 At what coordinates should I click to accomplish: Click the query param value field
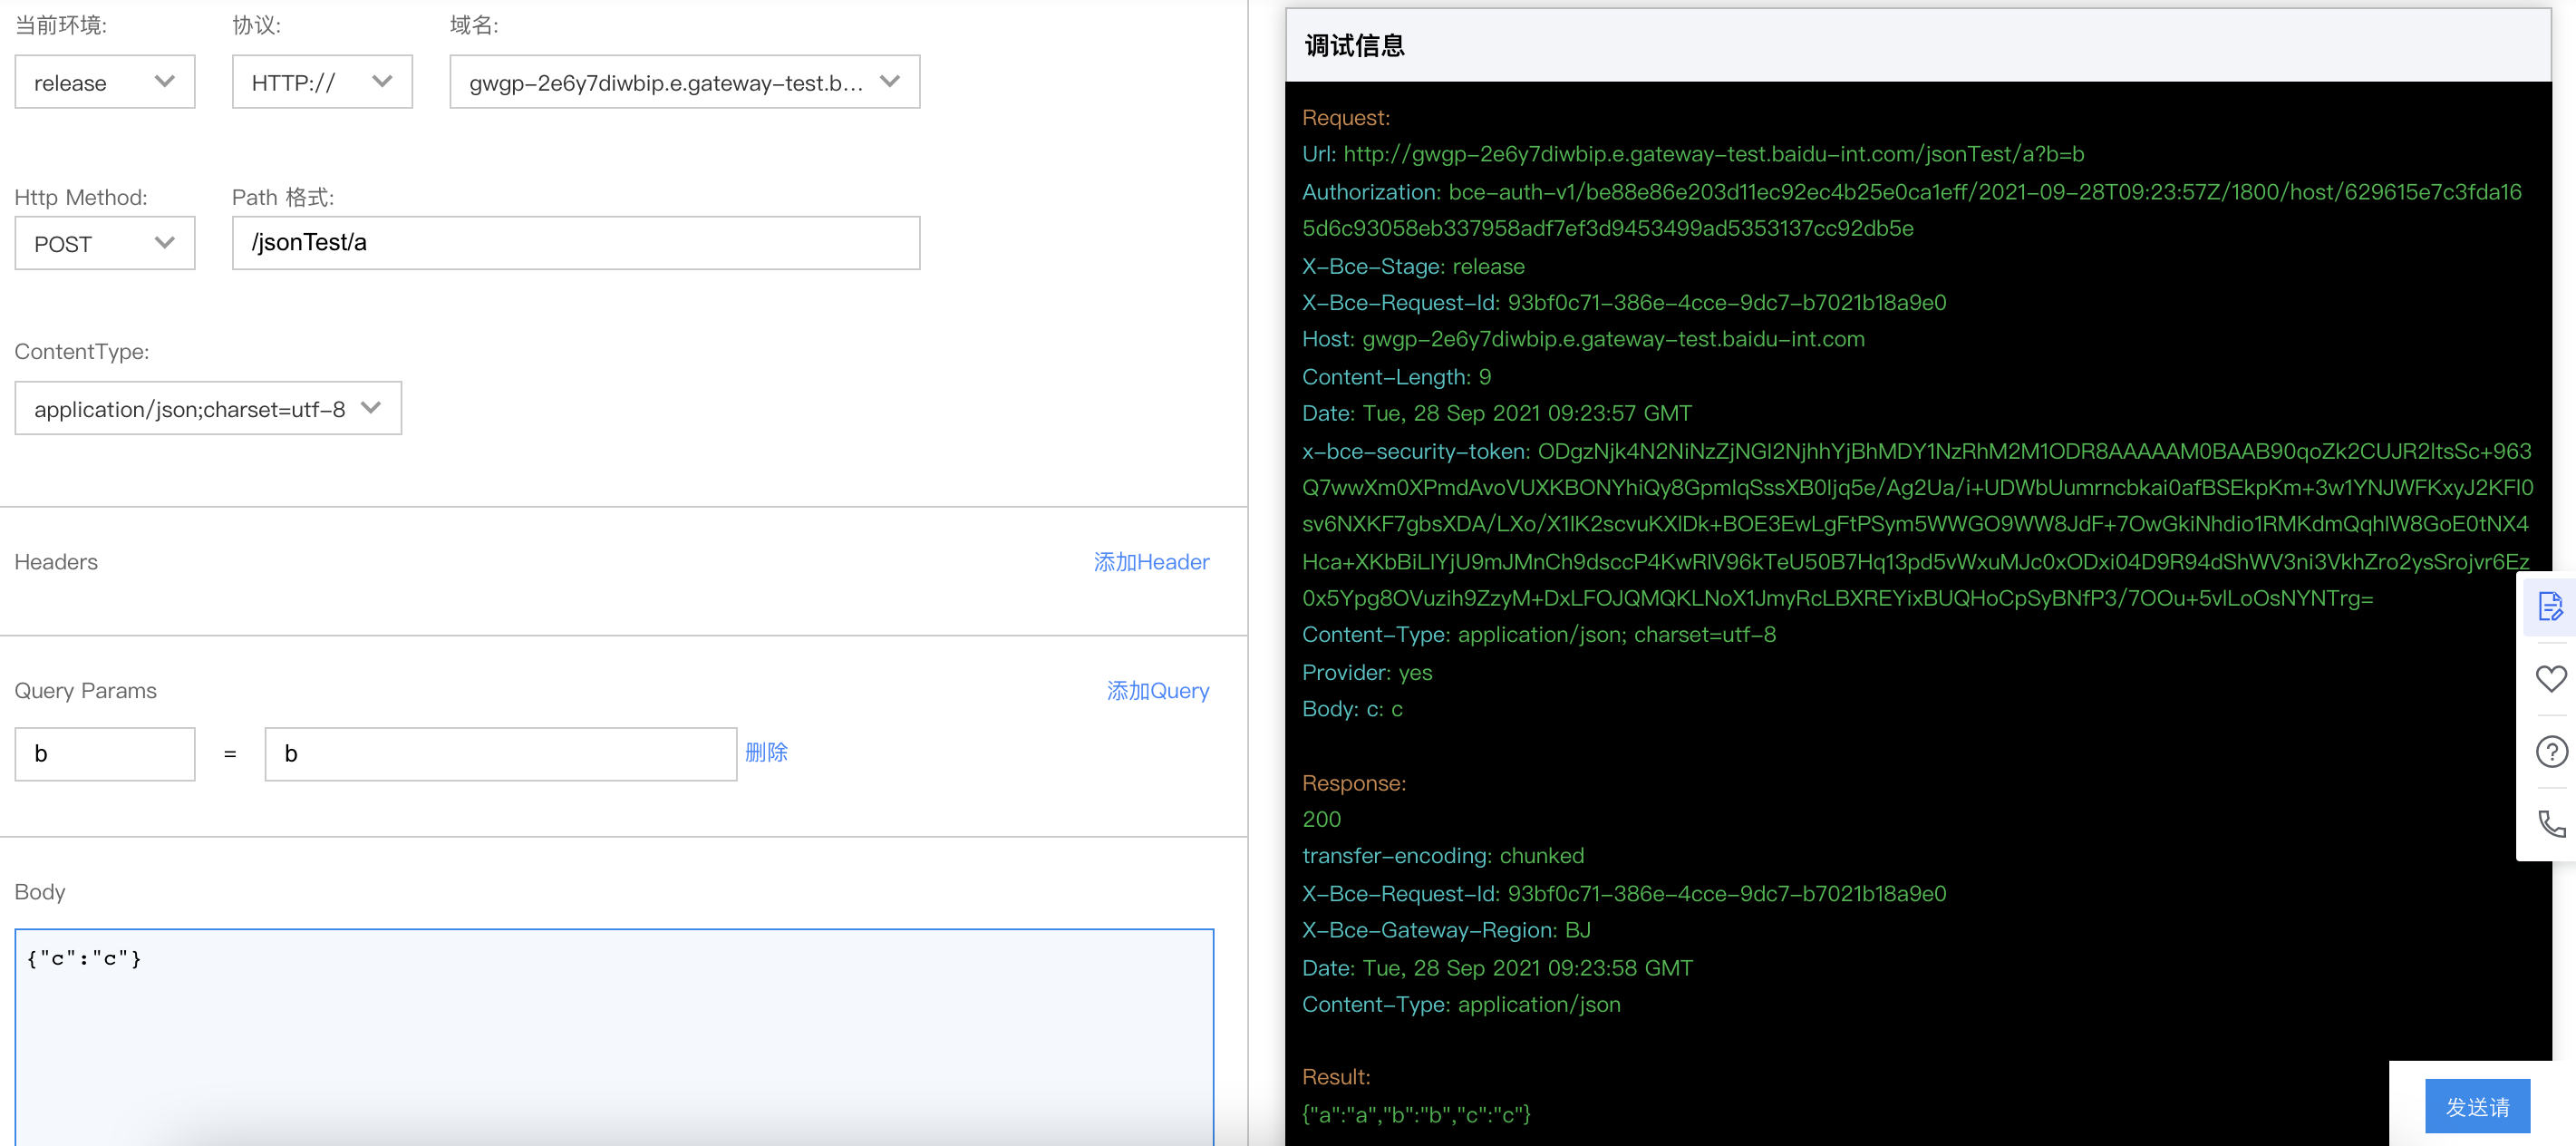[500, 754]
